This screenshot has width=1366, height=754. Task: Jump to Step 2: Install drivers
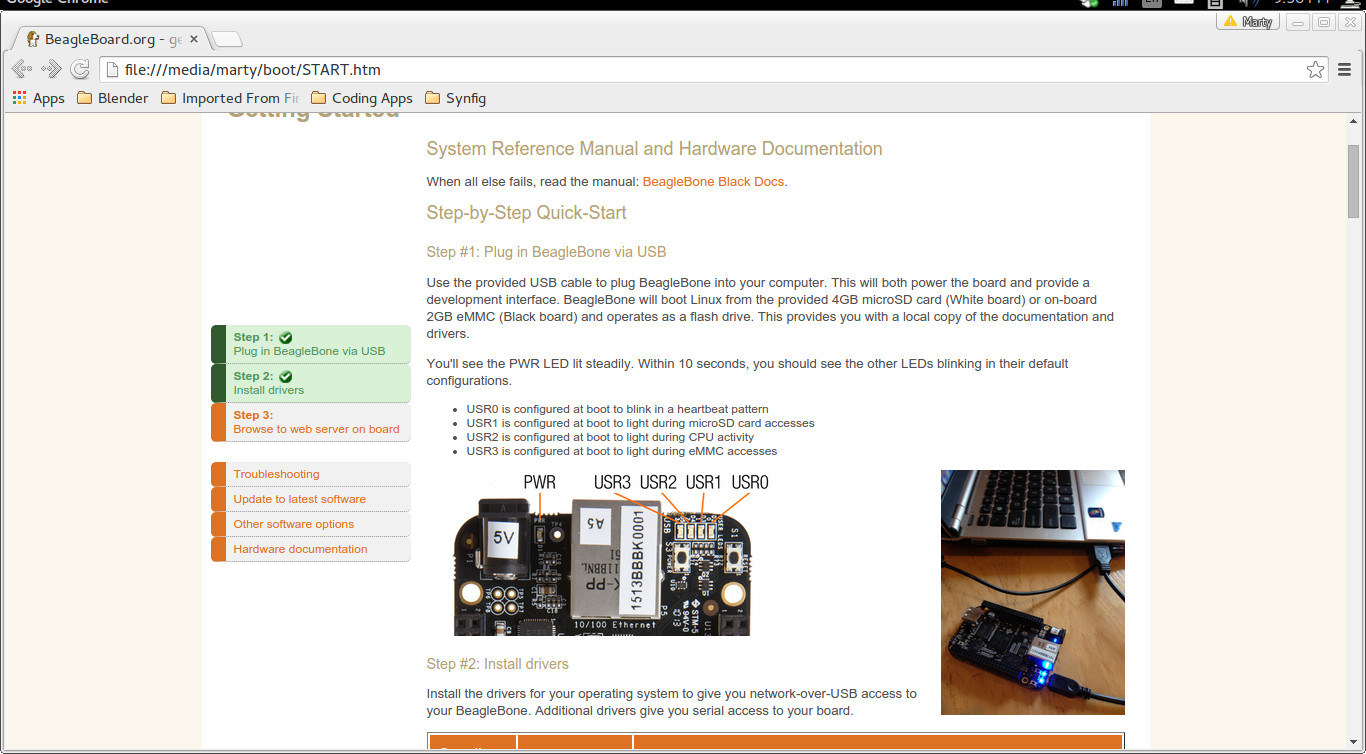(x=311, y=383)
